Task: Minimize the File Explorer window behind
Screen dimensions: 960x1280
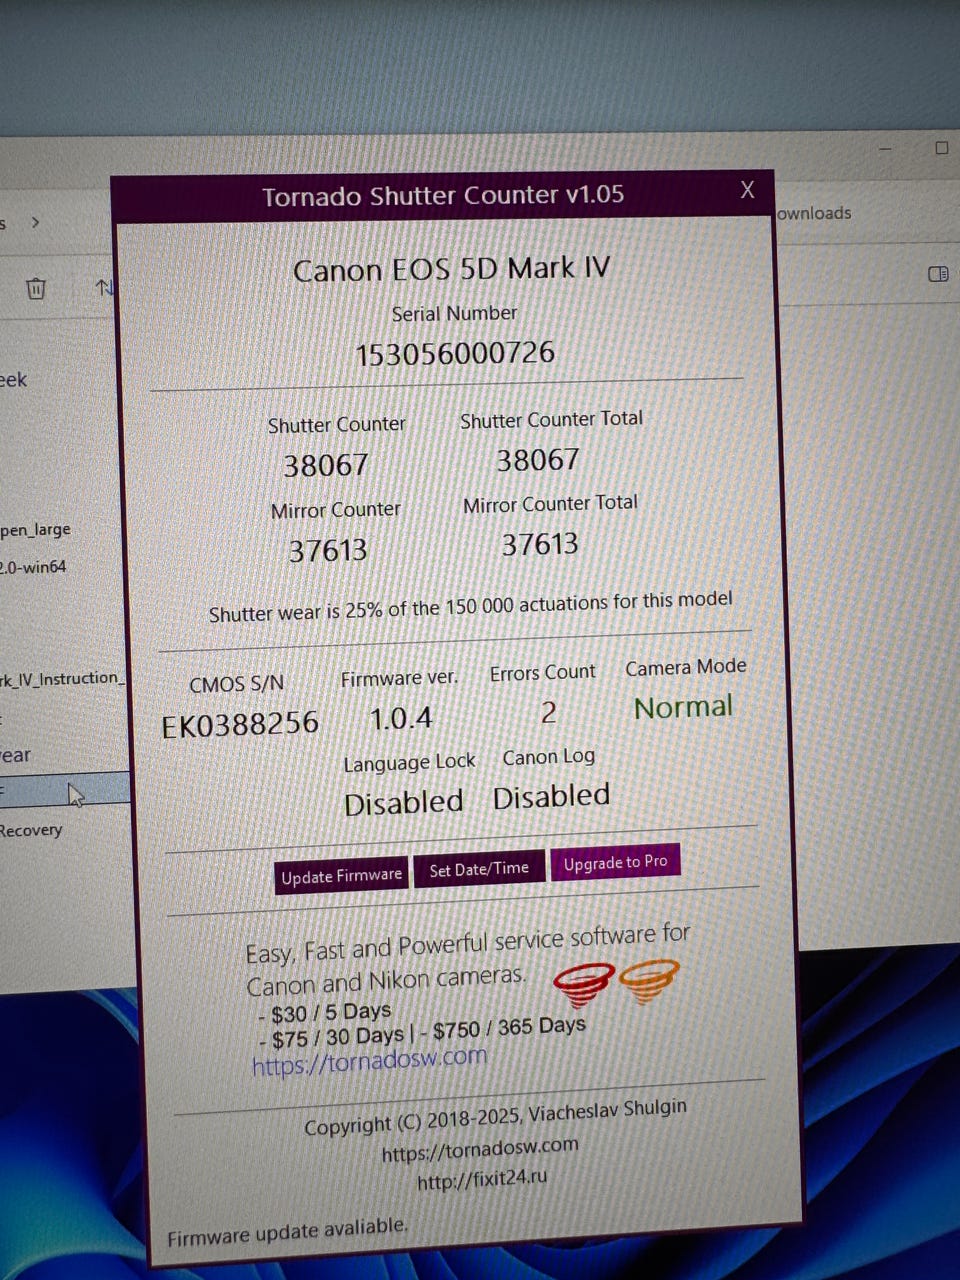Action: click(885, 149)
